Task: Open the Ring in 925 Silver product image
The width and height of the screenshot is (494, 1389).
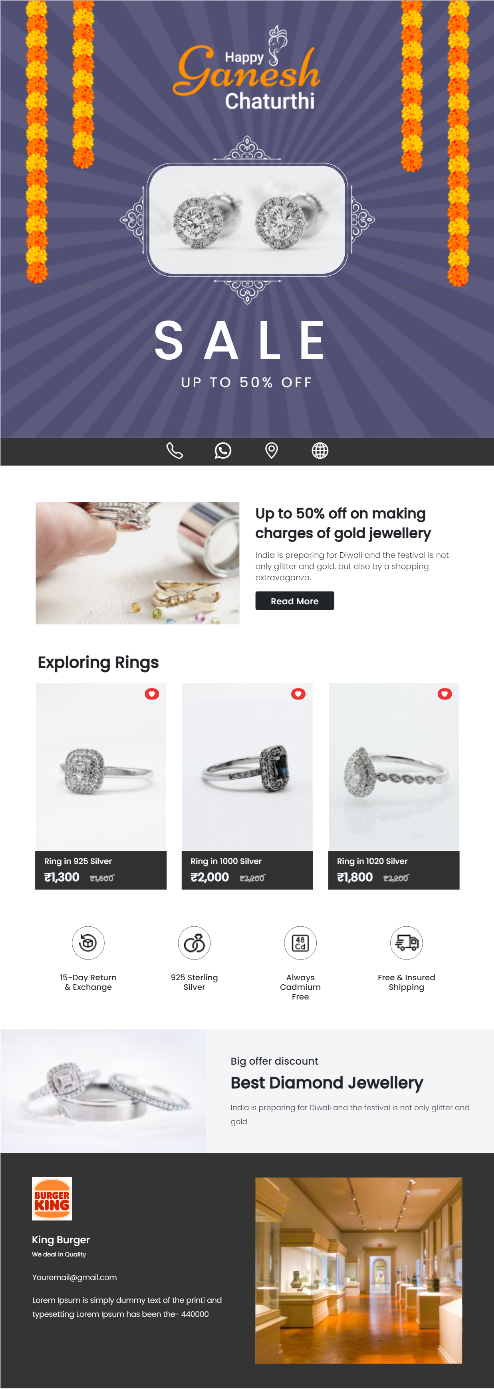Action: pos(101,767)
